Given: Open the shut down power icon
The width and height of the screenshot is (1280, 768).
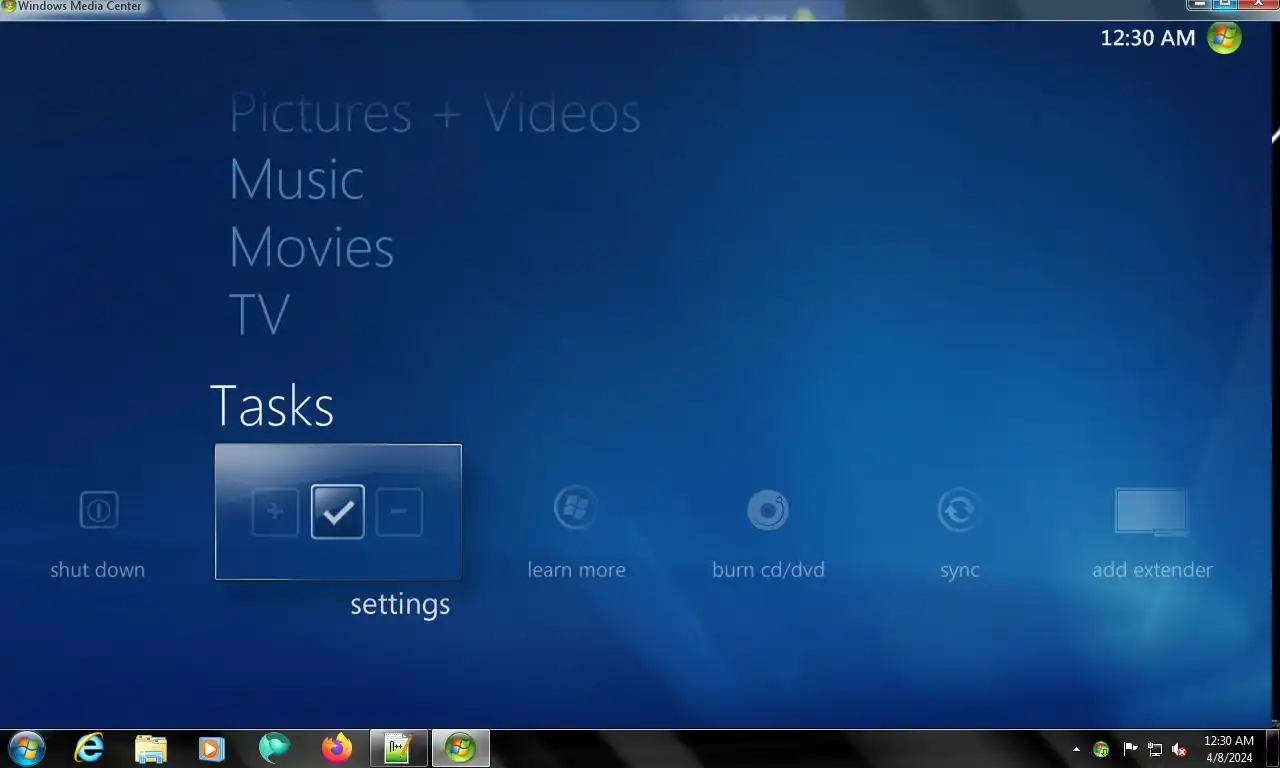Looking at the screenshot, I should 98,510.
